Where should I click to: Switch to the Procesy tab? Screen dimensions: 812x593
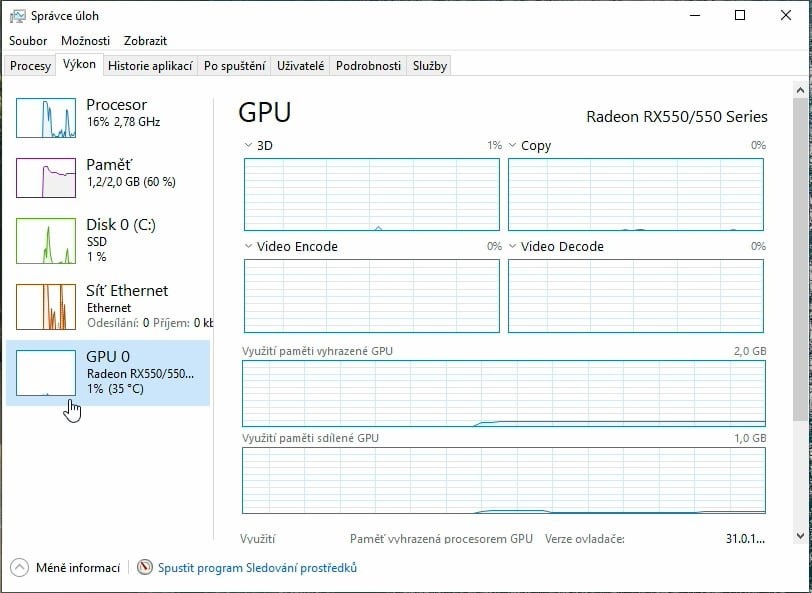30,65
